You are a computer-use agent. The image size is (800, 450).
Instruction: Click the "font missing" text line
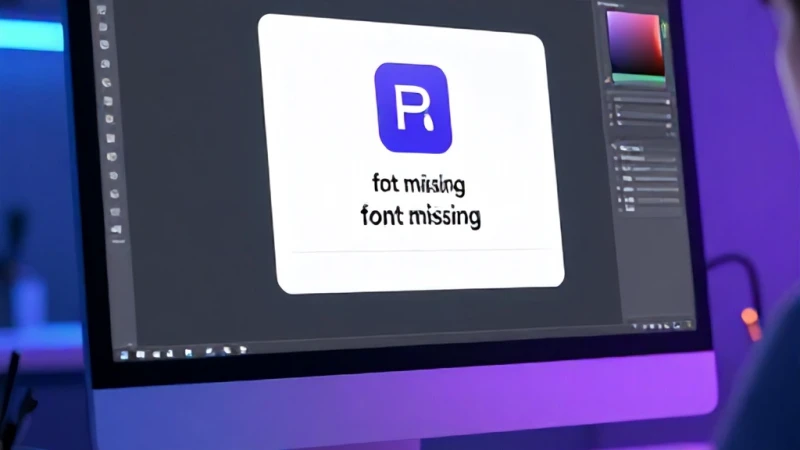420,216
